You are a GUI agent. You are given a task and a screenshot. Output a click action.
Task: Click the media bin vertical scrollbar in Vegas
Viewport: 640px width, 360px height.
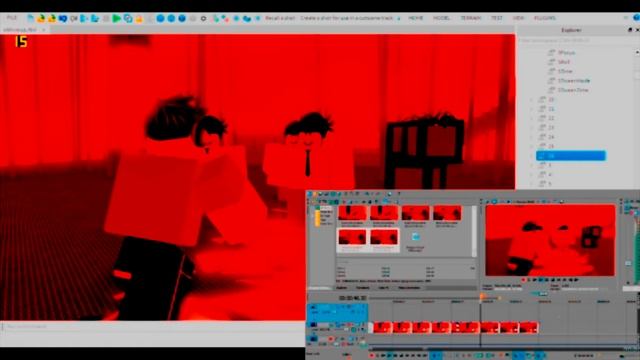tap(474, 231)
